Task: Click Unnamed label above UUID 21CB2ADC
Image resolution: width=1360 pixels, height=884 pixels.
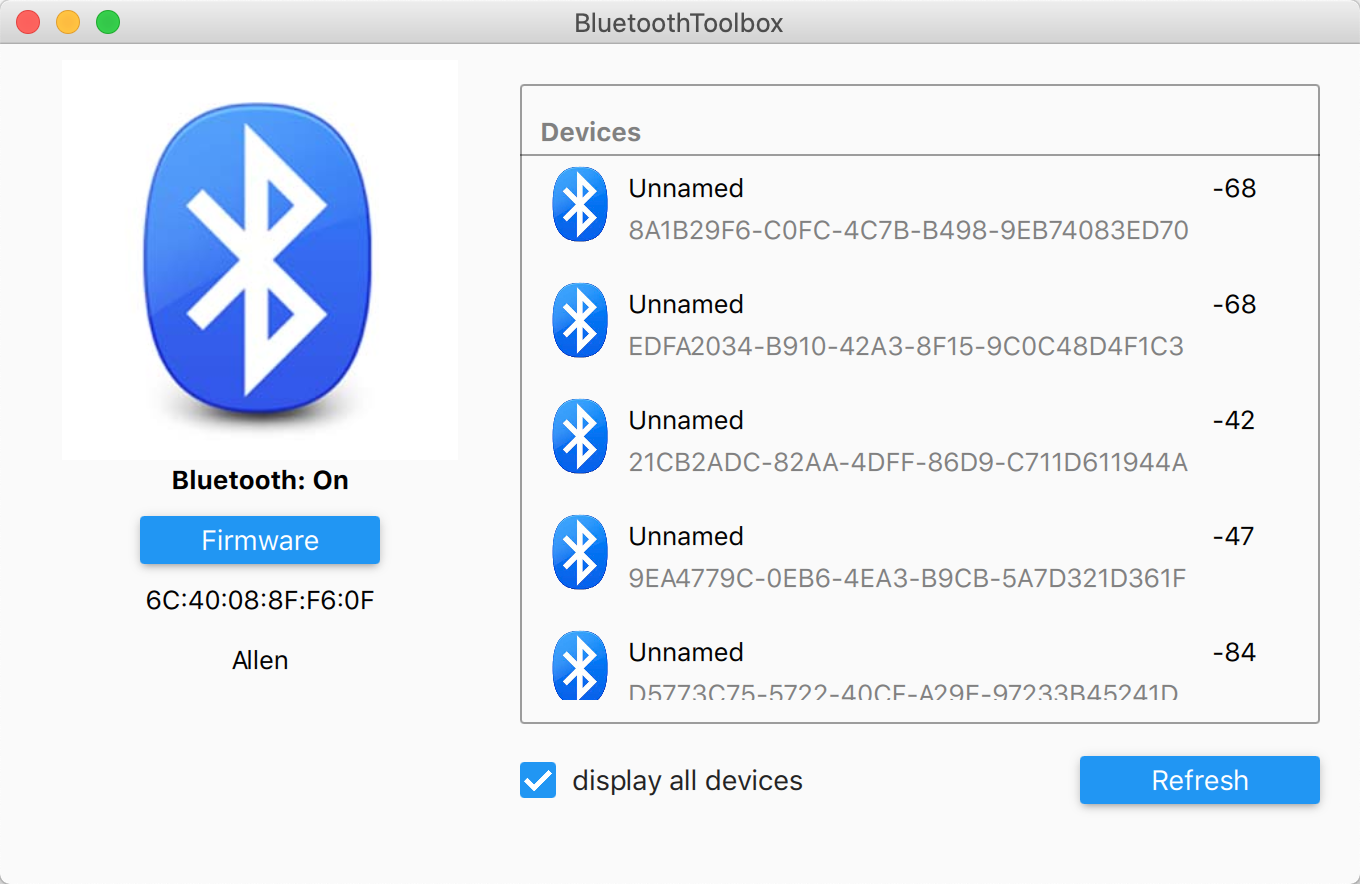Action: [686, 420]
